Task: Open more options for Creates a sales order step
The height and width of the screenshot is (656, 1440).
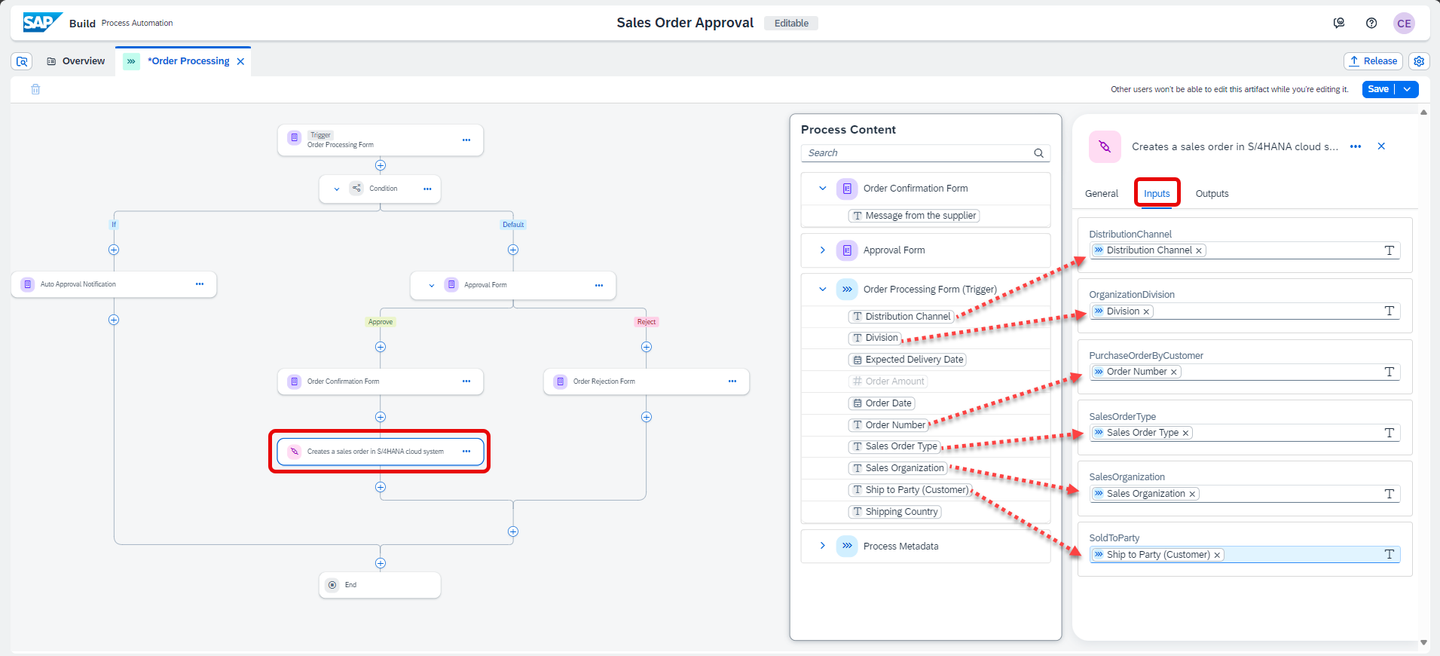Action: 466,451
